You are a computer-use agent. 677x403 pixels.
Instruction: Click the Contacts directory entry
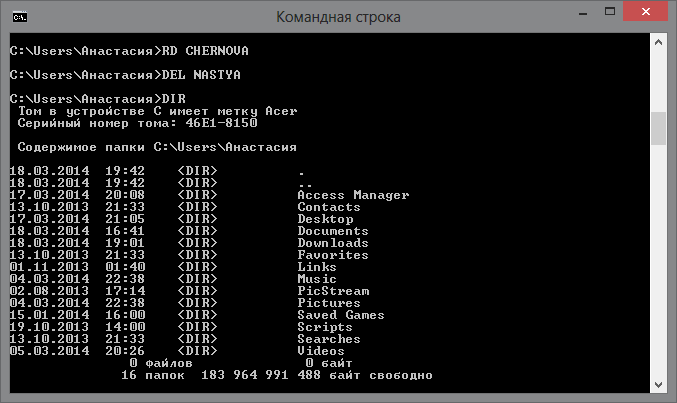click(x=329, y=207)
